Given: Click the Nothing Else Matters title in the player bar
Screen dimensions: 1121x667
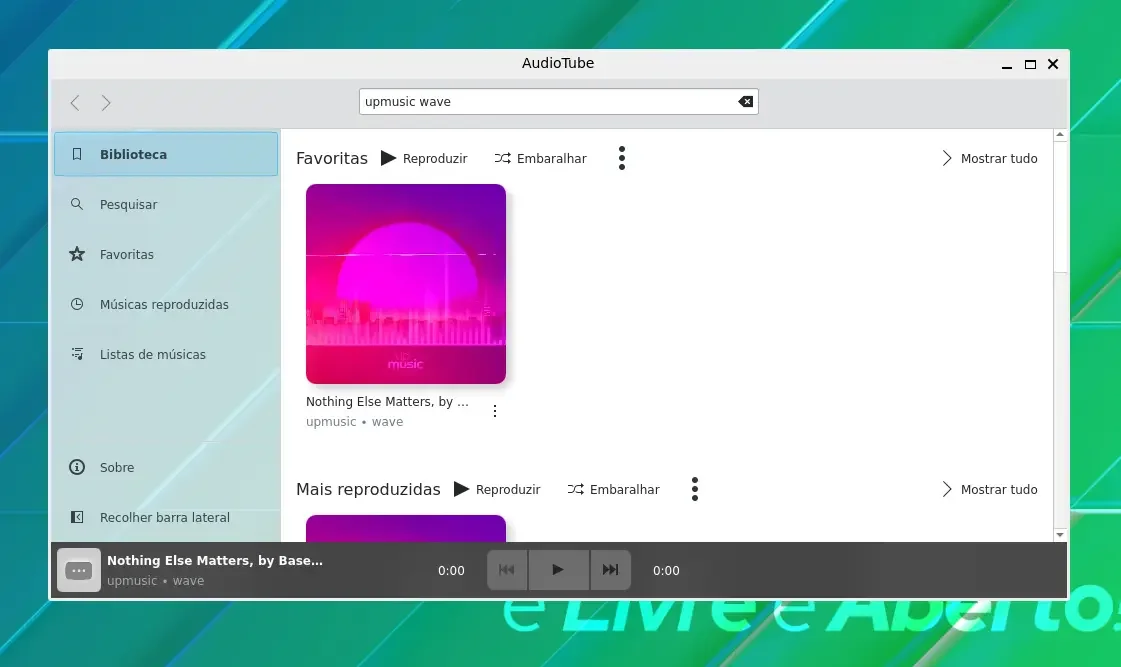Looking at the screenshot, I should pos(214,560).
